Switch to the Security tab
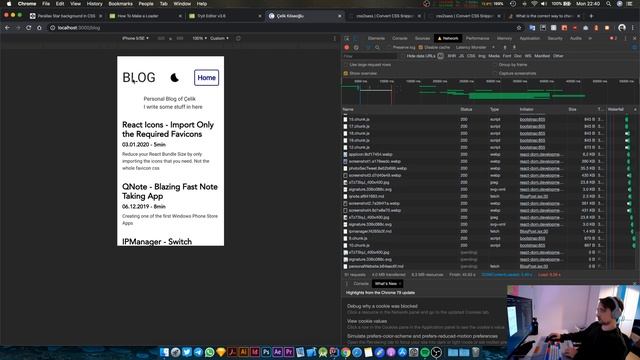The width and height of the screenshot is (640, 360). coord(555,38)
